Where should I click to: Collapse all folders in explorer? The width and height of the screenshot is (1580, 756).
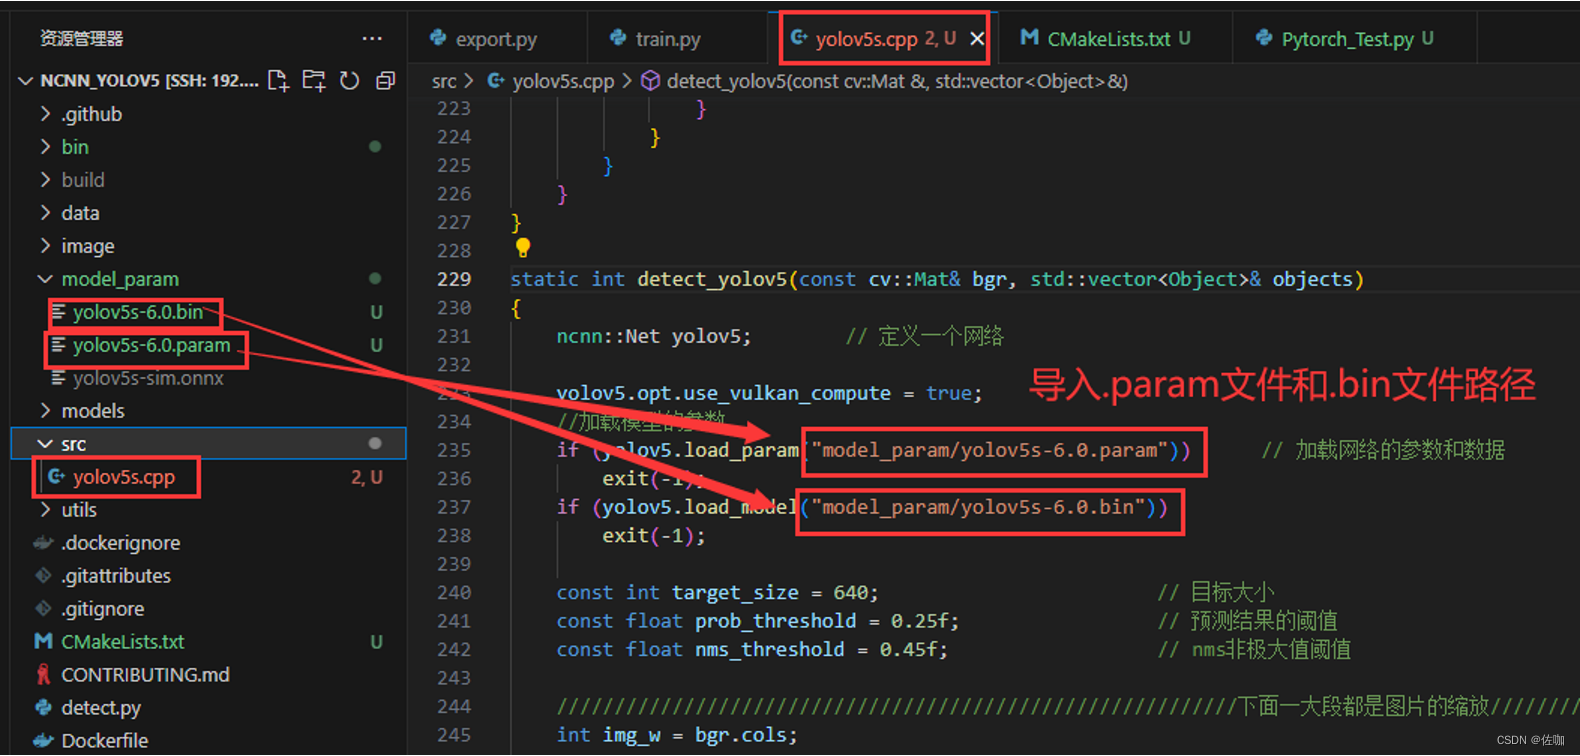(x=385, y=80)
